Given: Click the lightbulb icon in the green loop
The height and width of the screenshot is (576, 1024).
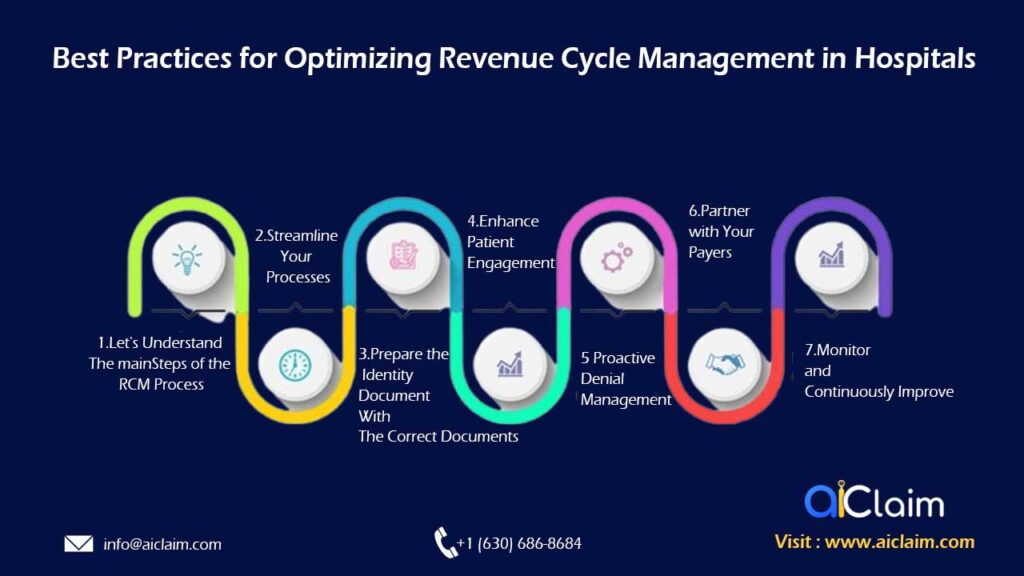Looking at the screenshot, I should [185, 259].
